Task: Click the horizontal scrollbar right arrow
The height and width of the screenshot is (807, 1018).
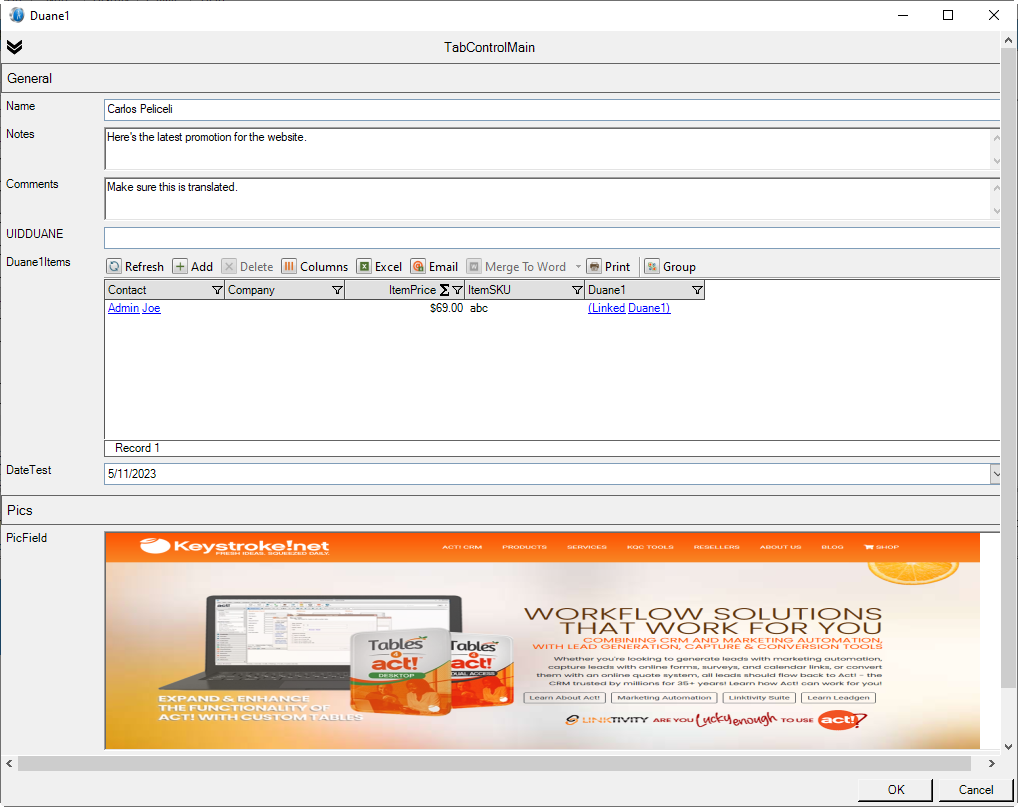Action: point(991,764)
